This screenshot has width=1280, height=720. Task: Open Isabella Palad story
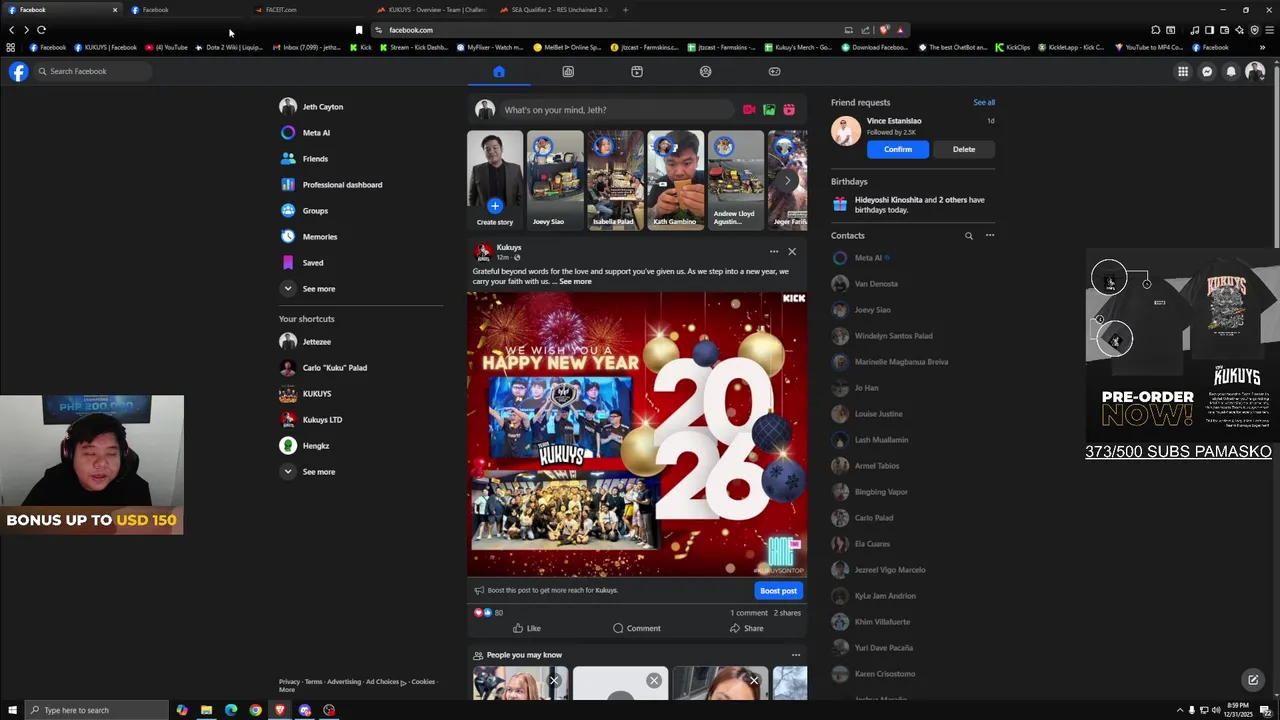pos(615,180)
